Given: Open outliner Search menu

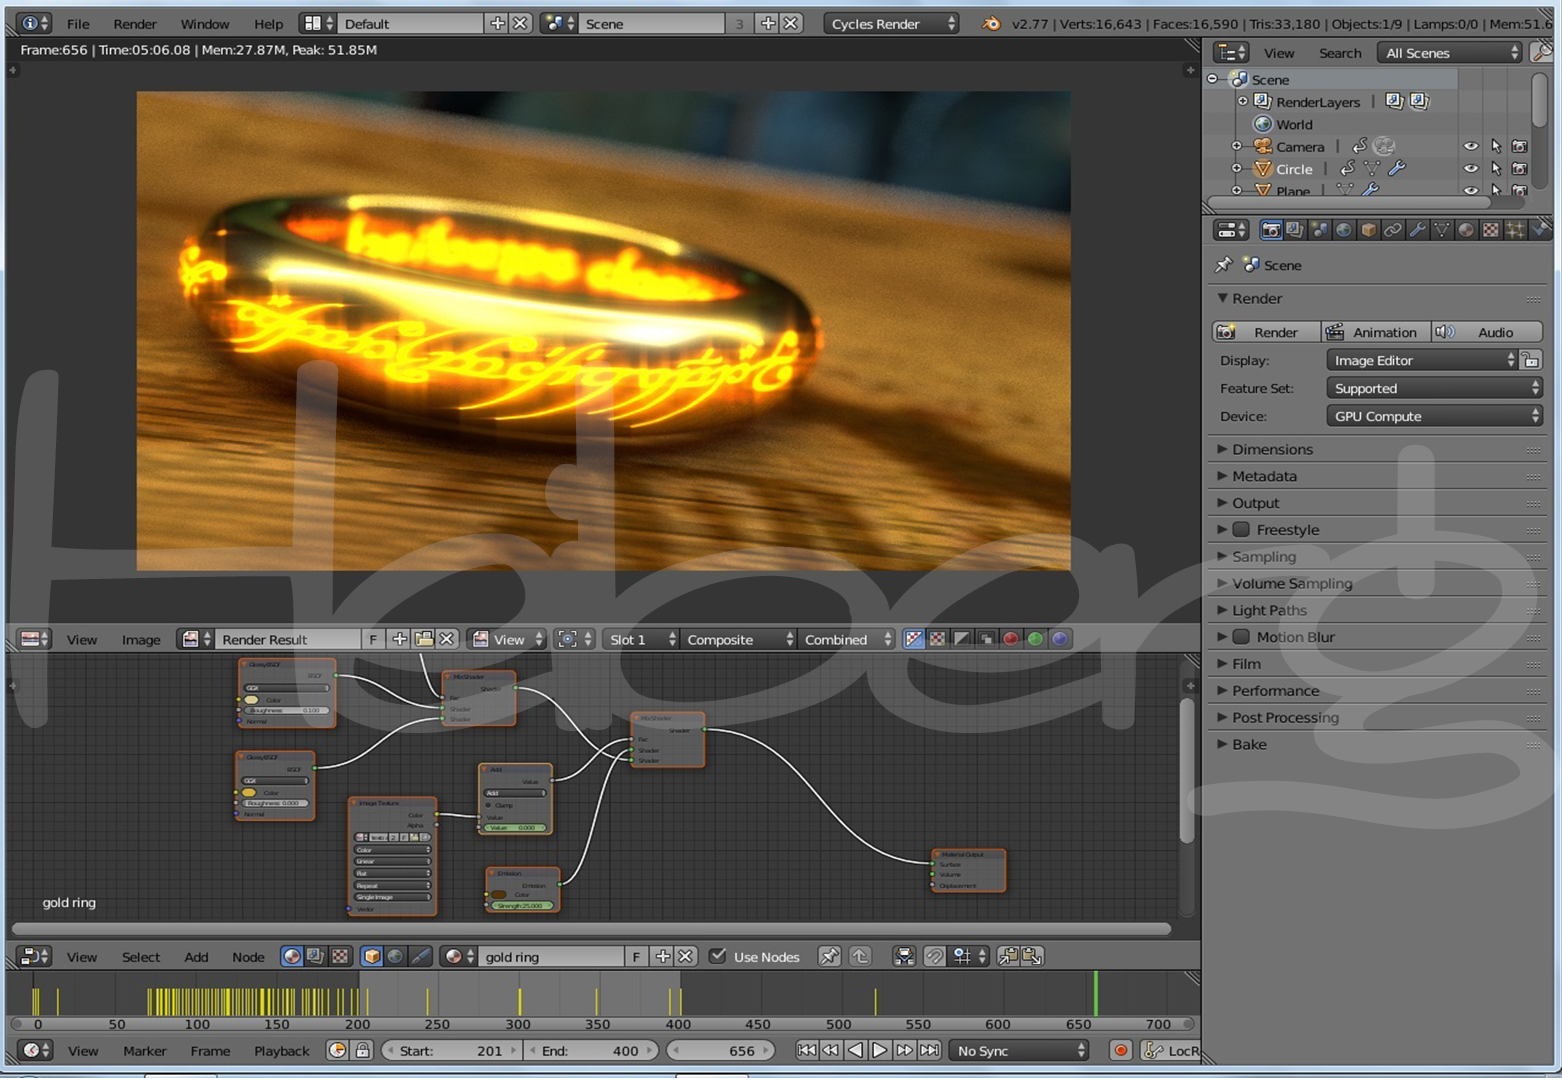Looking at the screenshot, I should (1340, 53).
